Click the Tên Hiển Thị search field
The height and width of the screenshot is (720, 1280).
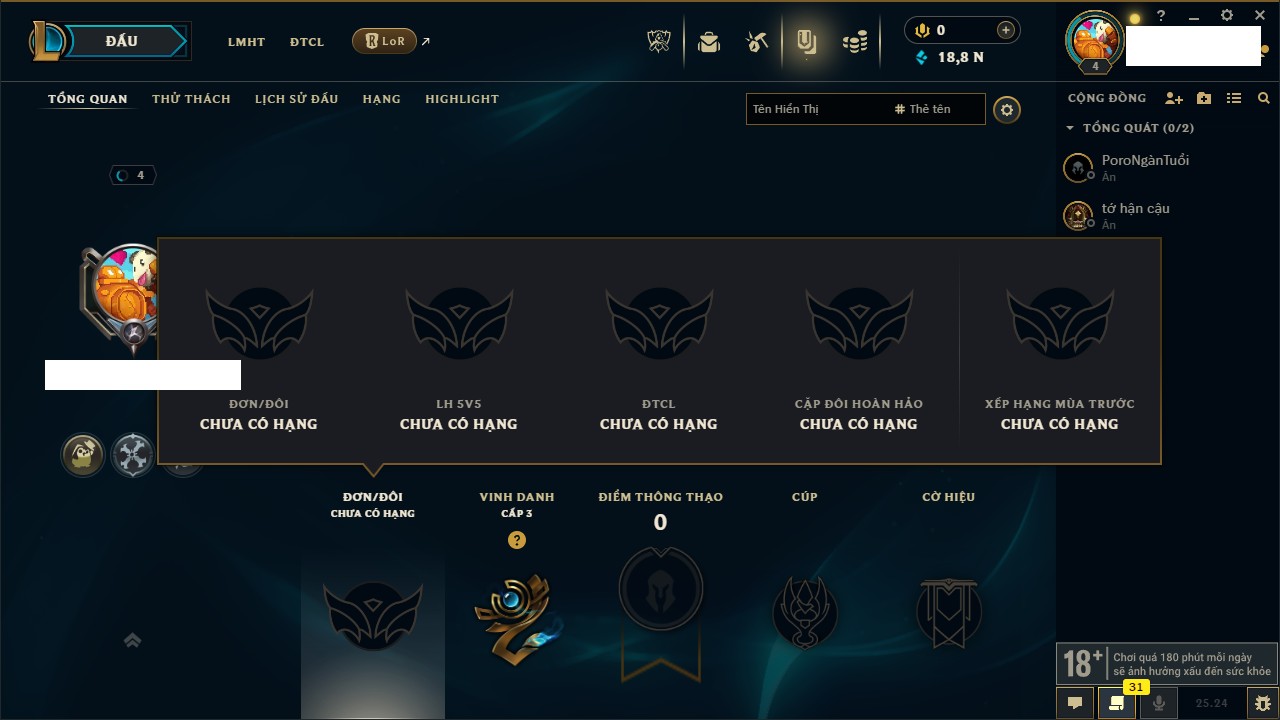click(818, 109)
